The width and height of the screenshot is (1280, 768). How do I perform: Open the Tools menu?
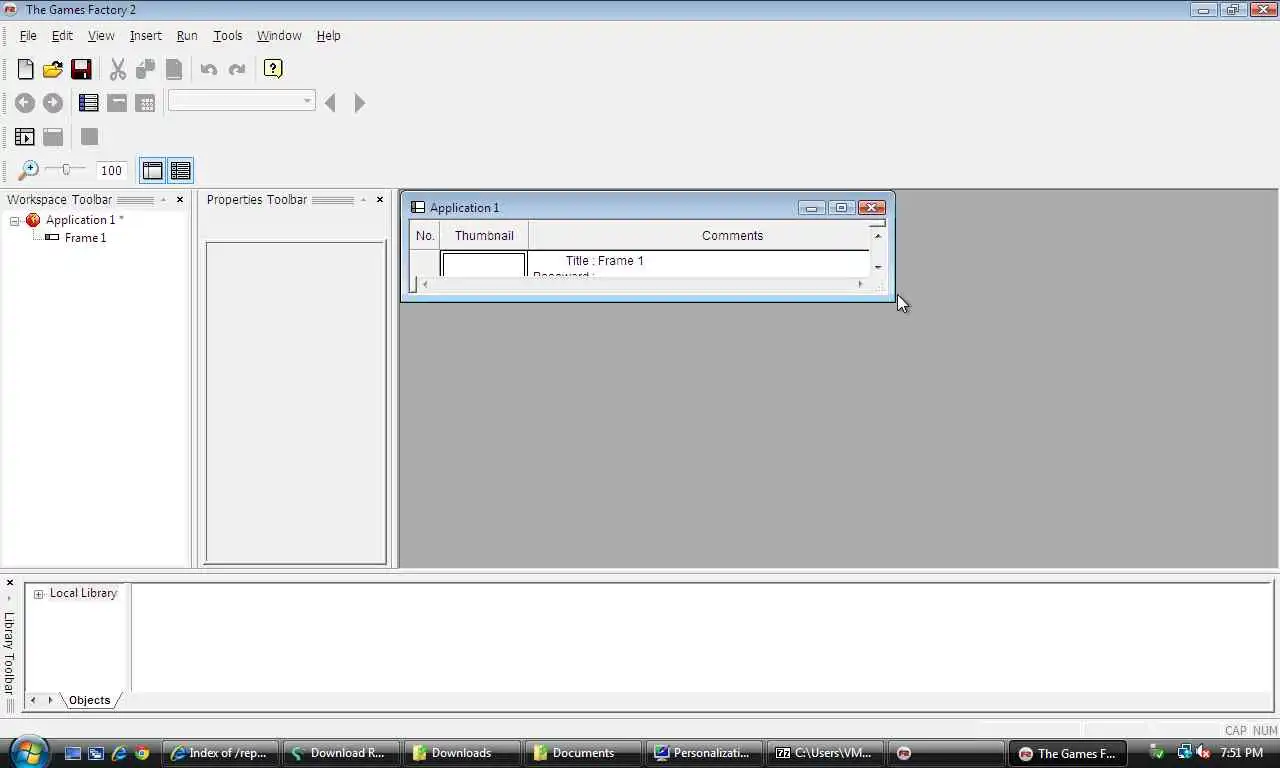pos(228,36)
